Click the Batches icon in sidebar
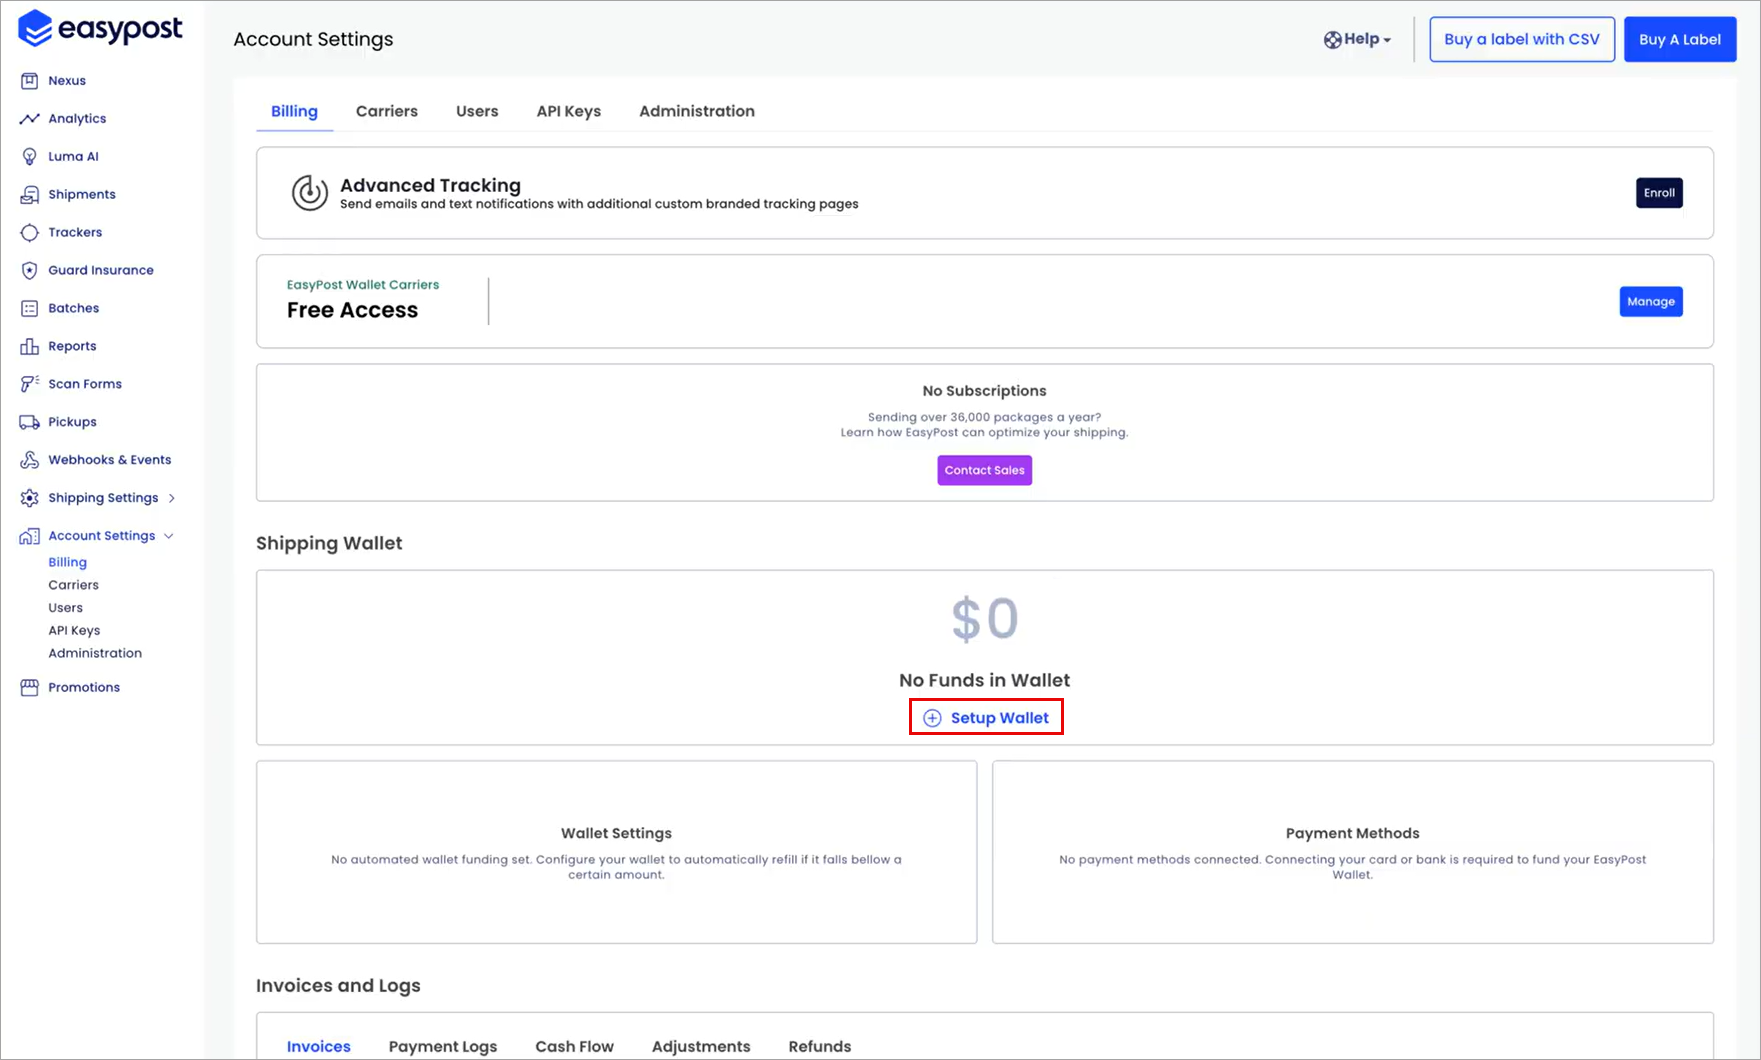 pyautogui.click(x=30, y=309)
